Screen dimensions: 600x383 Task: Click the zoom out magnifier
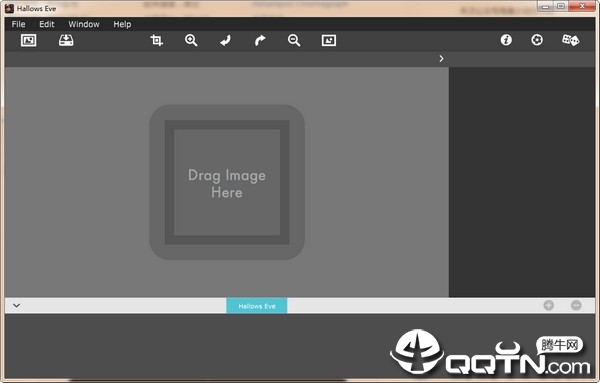(294, 40)
